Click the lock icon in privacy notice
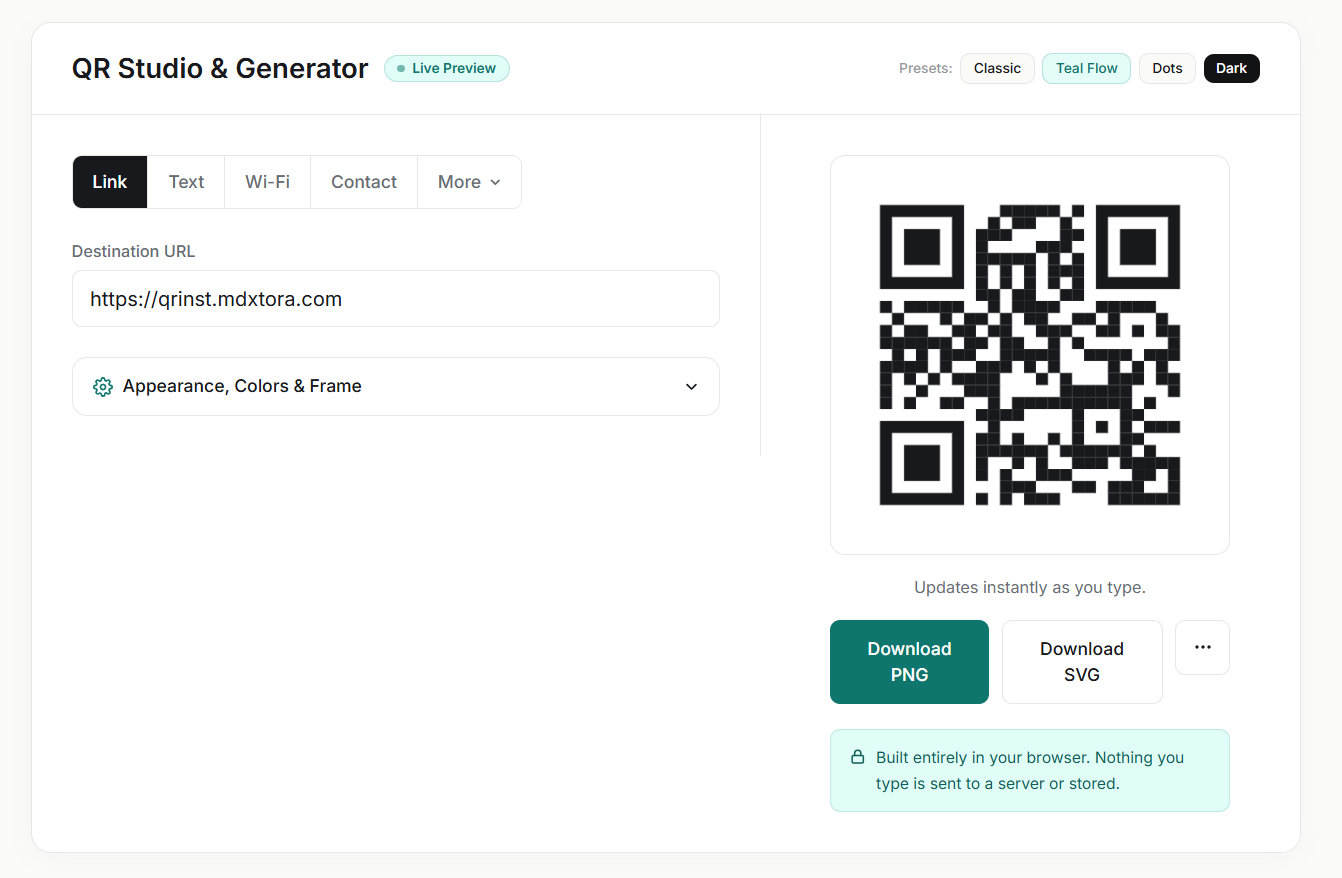This screenshot has width=1342, height=878. (x=857, y=757)
